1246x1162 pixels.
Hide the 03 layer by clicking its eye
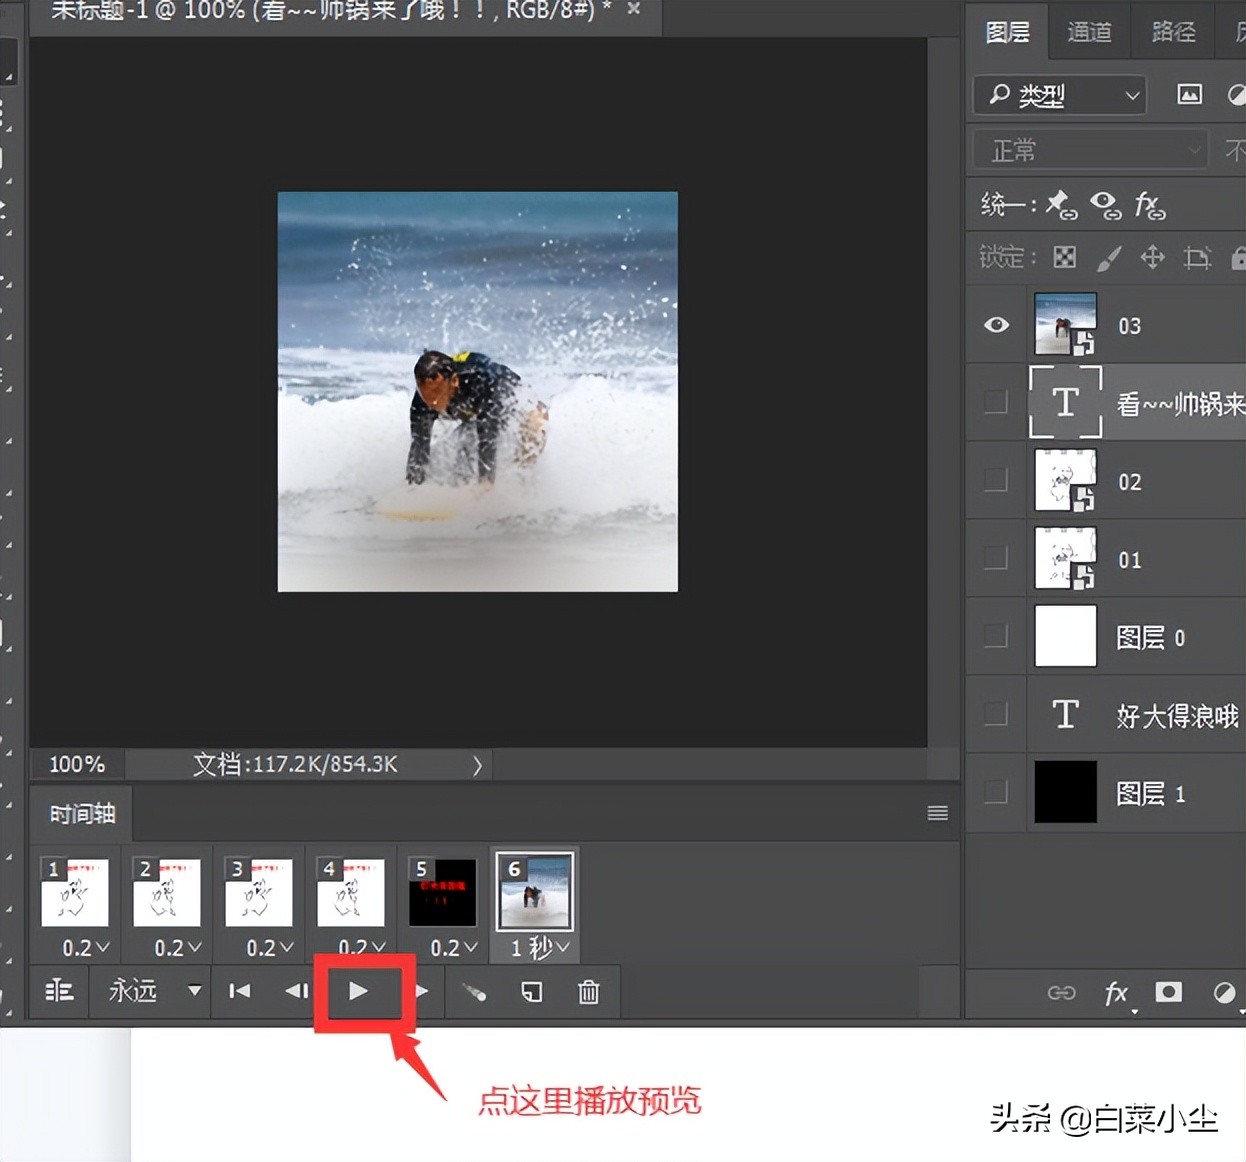coord(995,325)
